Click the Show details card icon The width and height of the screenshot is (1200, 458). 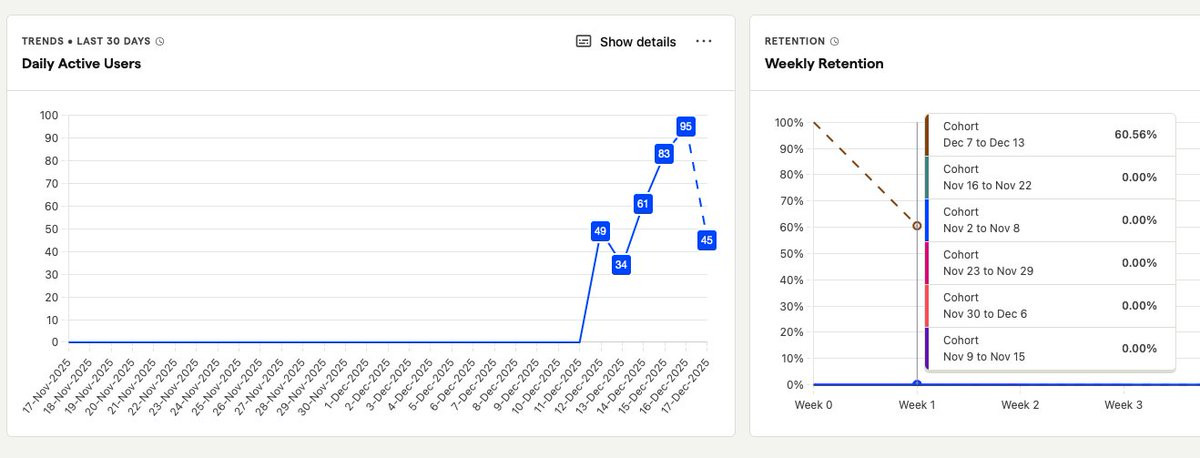click(584, 41)
